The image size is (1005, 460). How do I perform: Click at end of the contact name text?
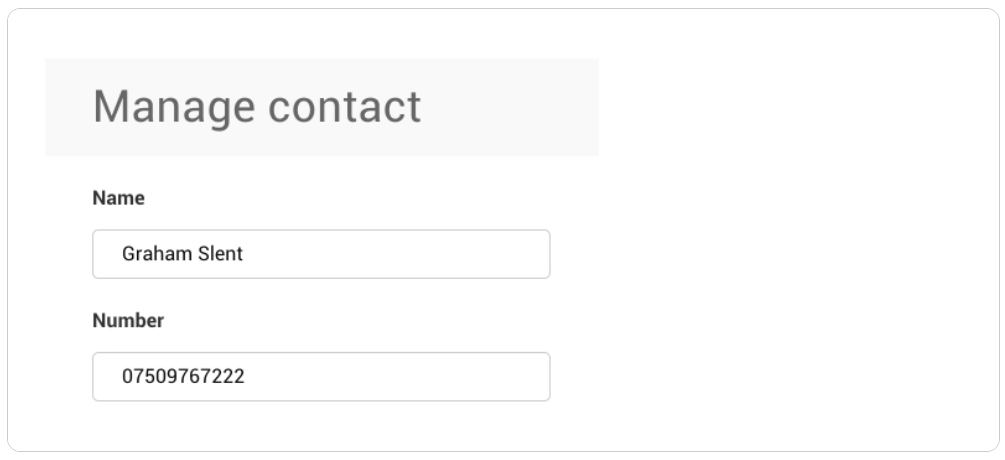coord(244,254)
